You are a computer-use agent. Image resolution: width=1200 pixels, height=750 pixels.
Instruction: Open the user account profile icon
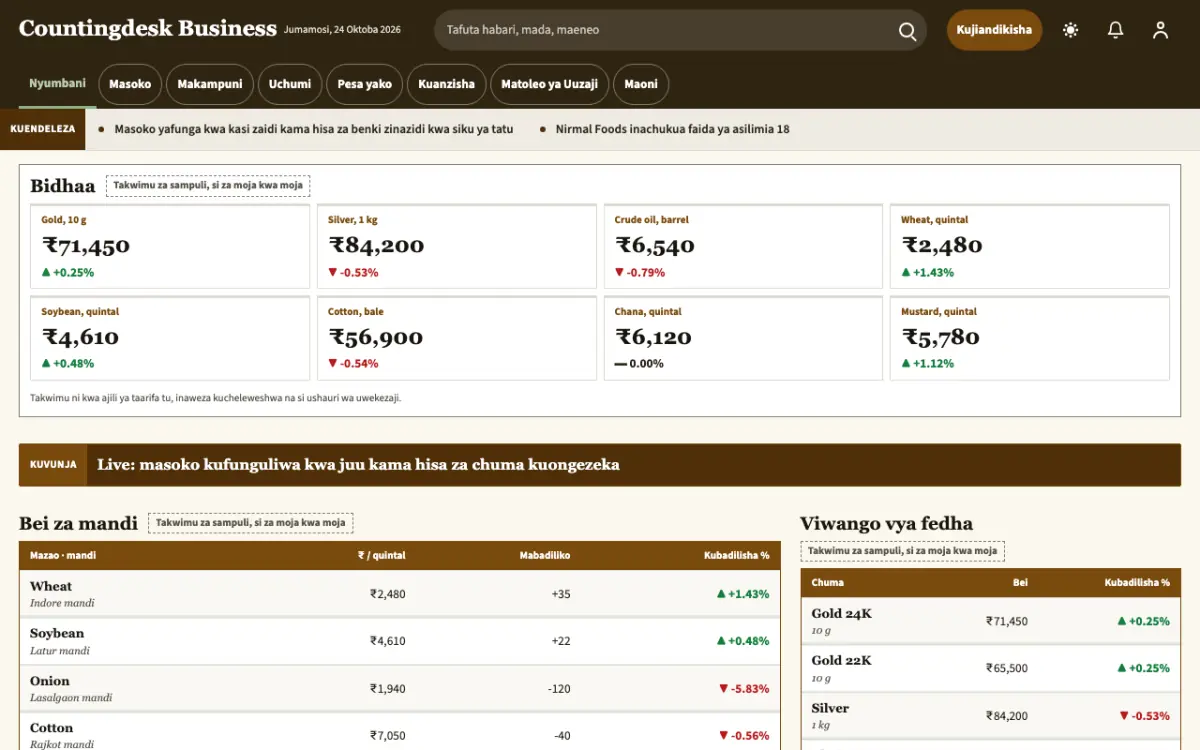coord(1160,30)
